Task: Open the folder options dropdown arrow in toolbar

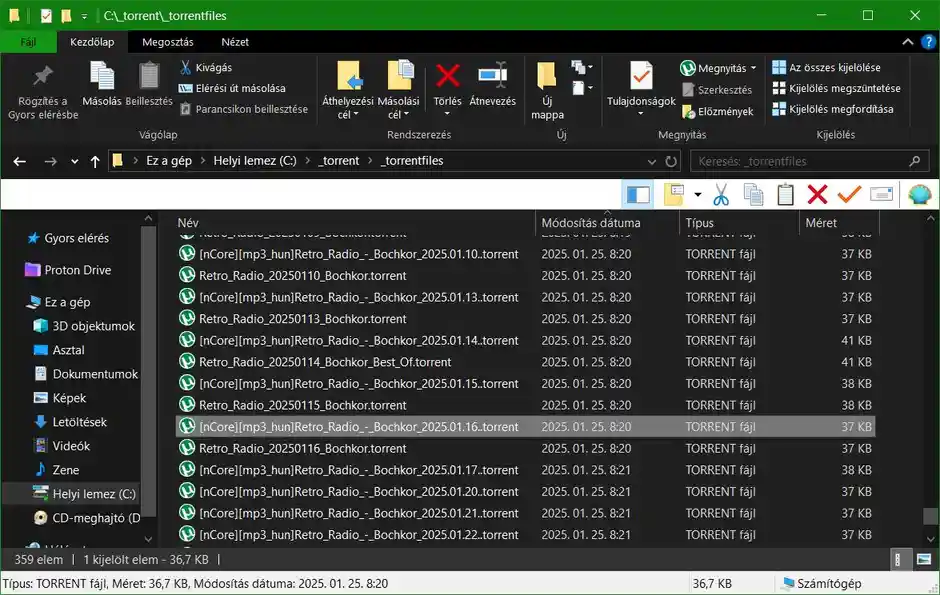Action: point(697,194)
